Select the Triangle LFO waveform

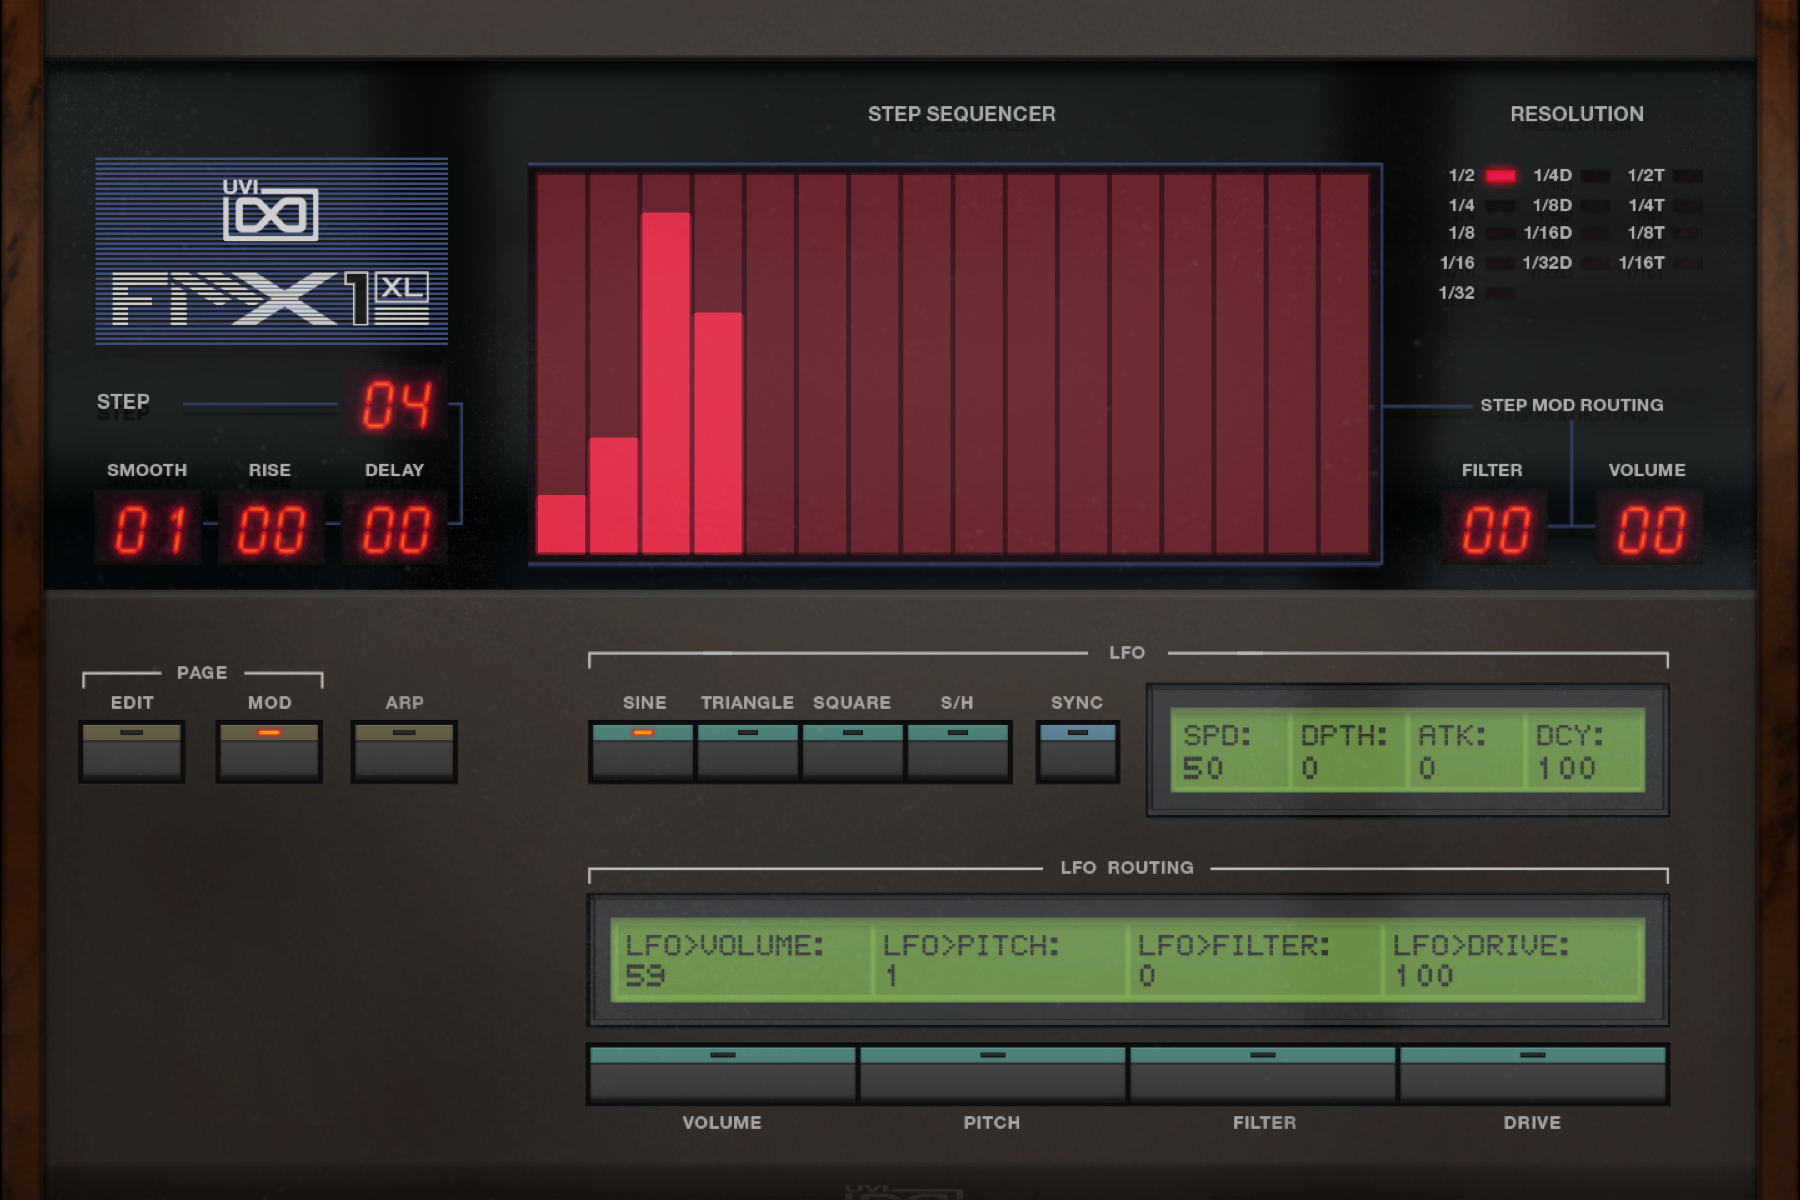click(748, 752)
